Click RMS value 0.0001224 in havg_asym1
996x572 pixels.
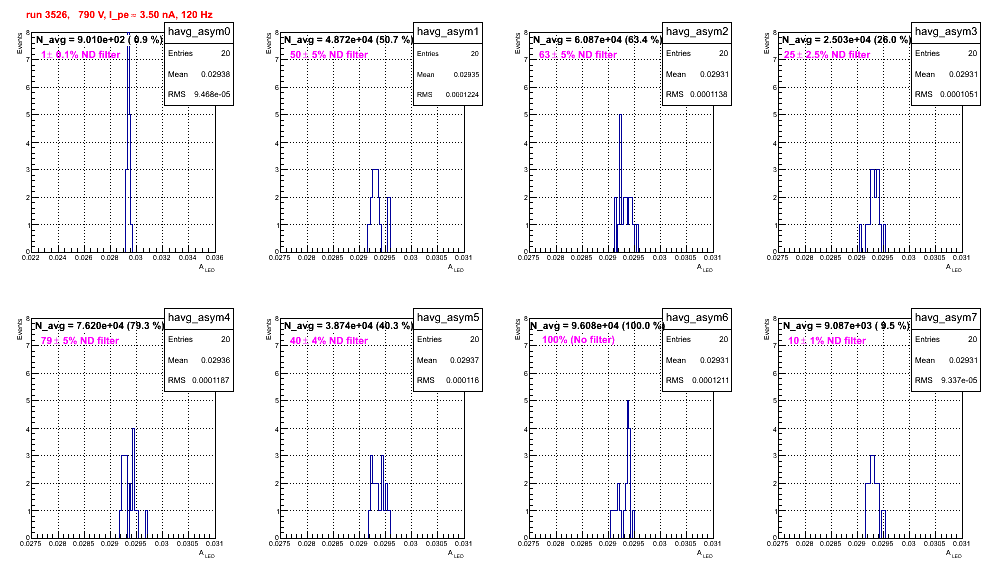coord(462,94)
